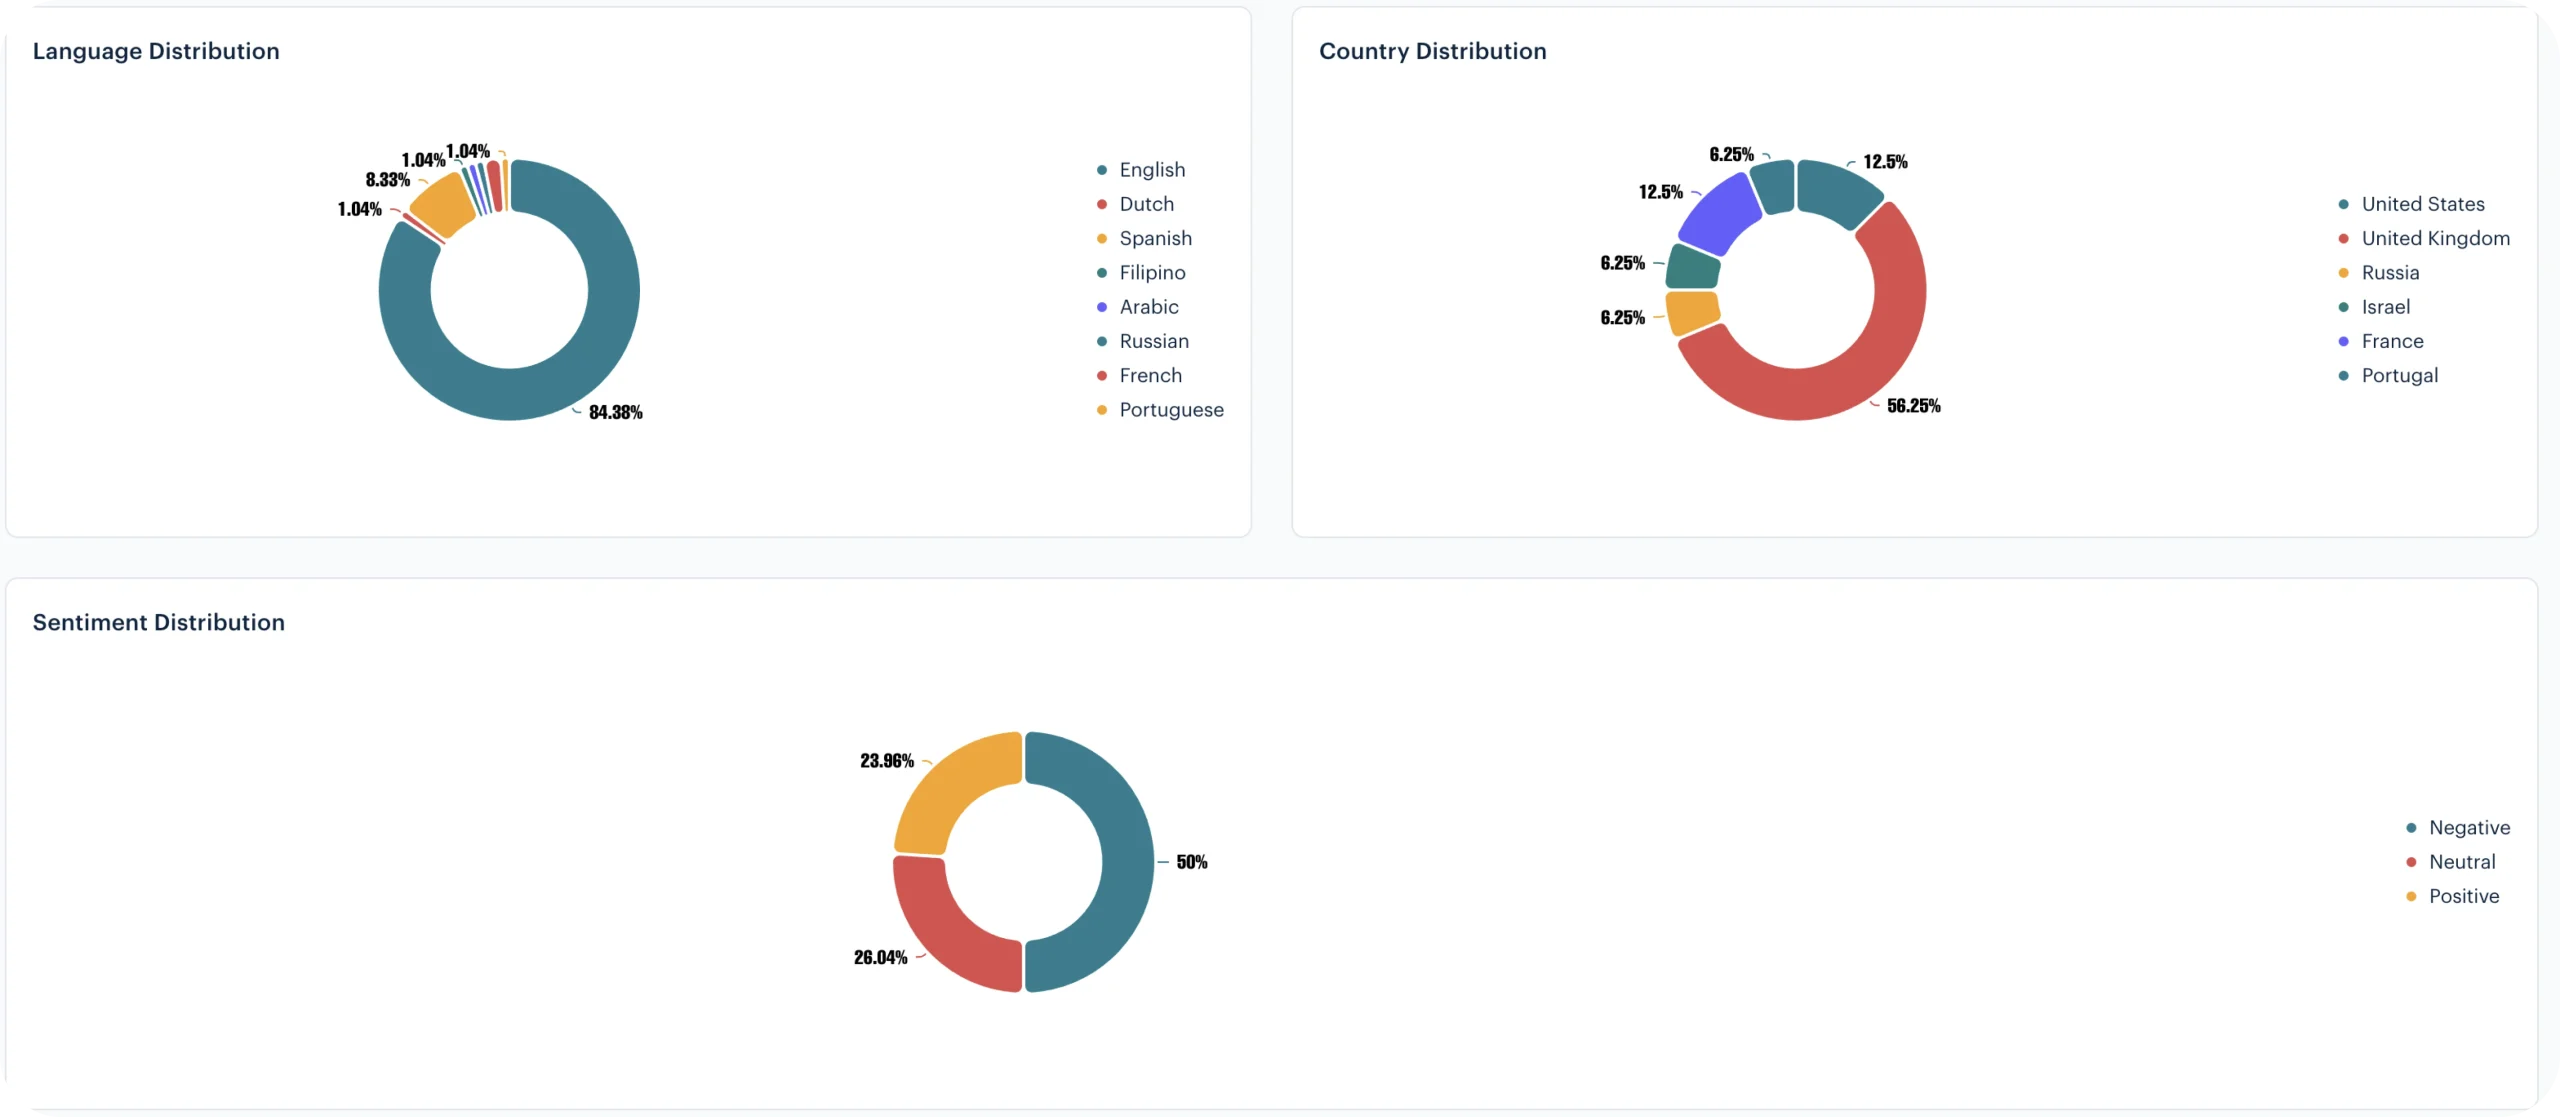Toggle the Neutral sentiment legend entry
This screenshot has height=1117, width=2560.
pos(2450,862)
